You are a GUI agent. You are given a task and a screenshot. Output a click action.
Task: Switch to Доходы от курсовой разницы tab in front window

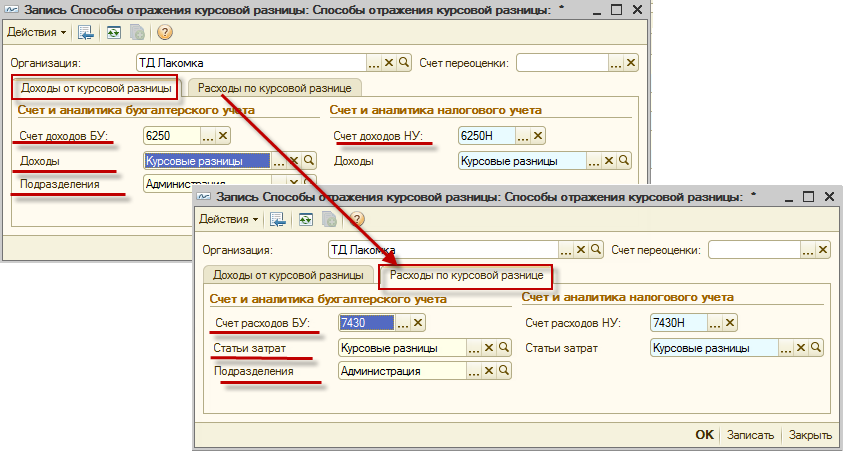288,274
